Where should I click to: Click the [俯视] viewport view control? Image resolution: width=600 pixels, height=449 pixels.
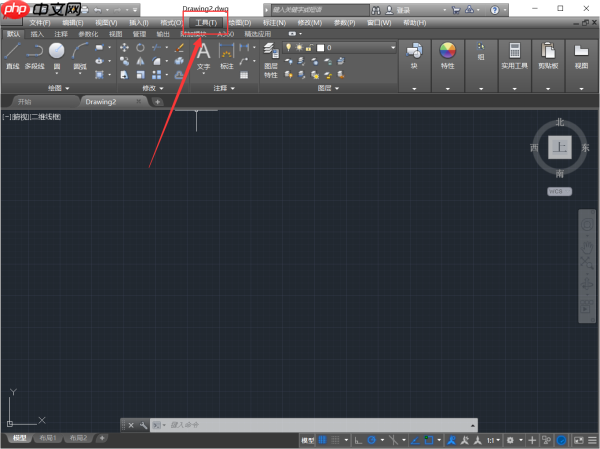pyautogui.click(x=21, y=117)
